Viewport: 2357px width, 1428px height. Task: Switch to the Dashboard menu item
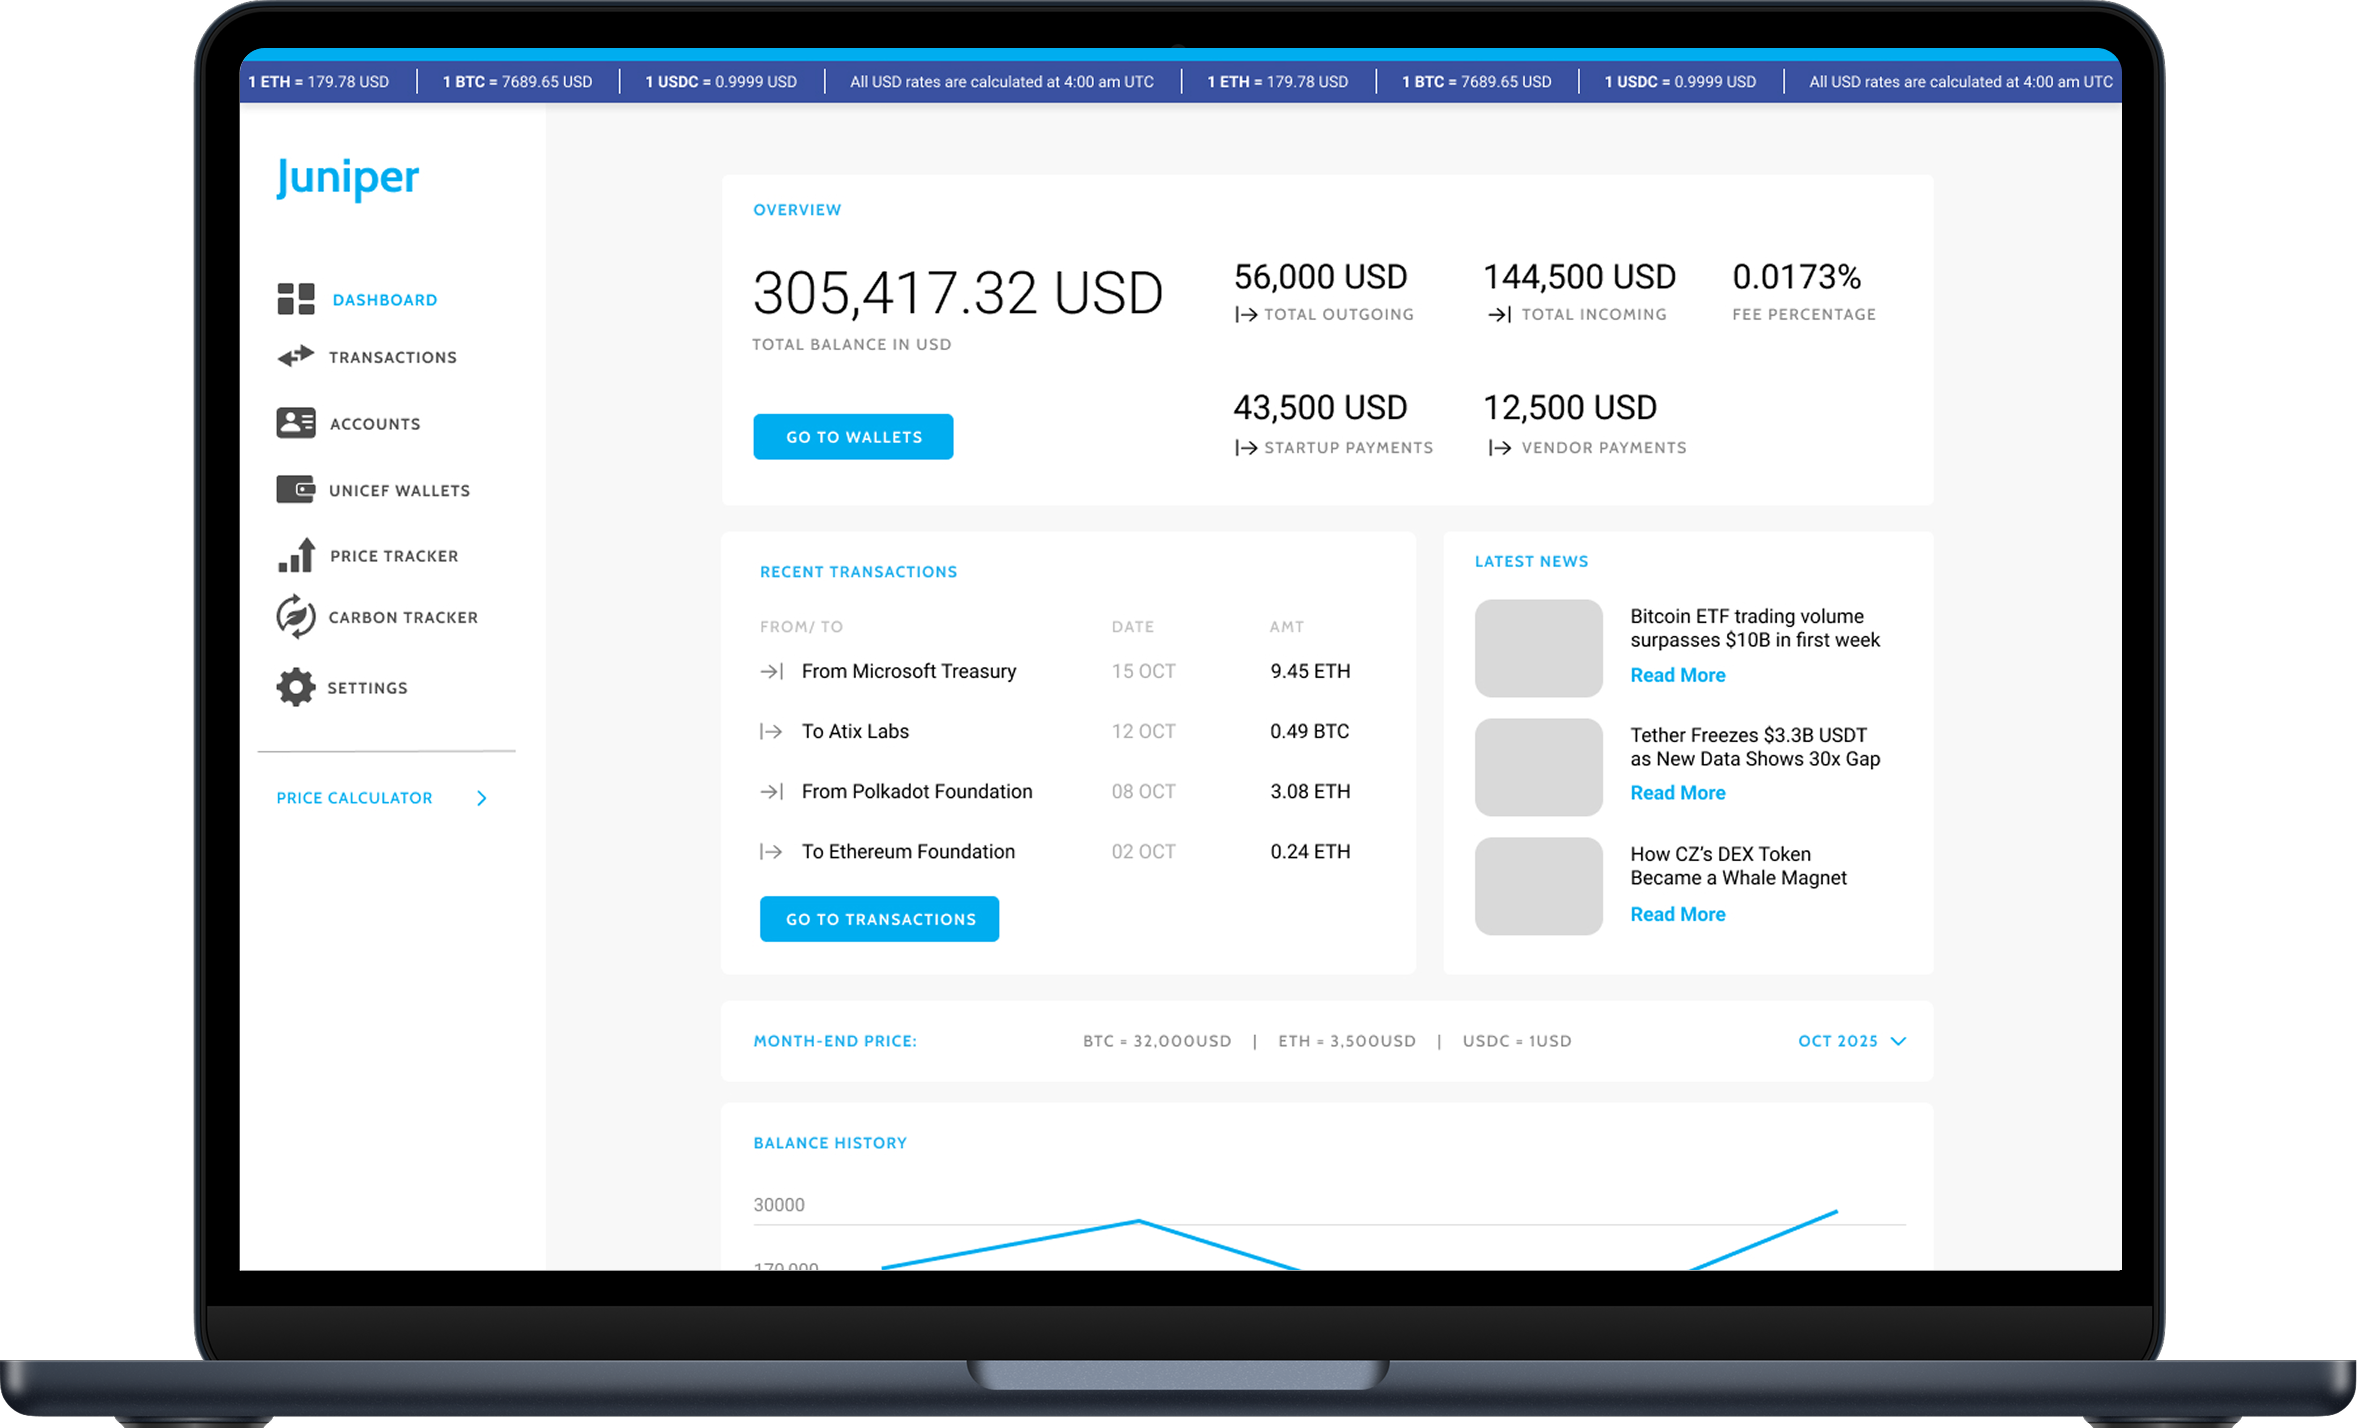384,299
